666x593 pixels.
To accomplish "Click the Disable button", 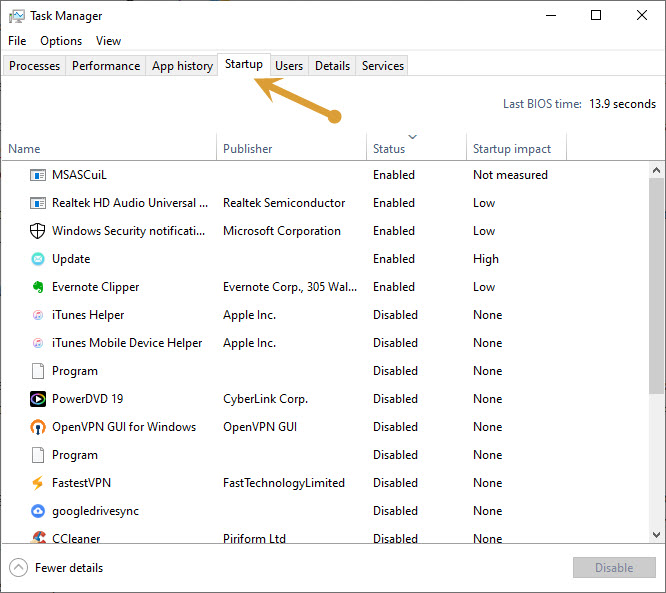I will tap(614, 568).
